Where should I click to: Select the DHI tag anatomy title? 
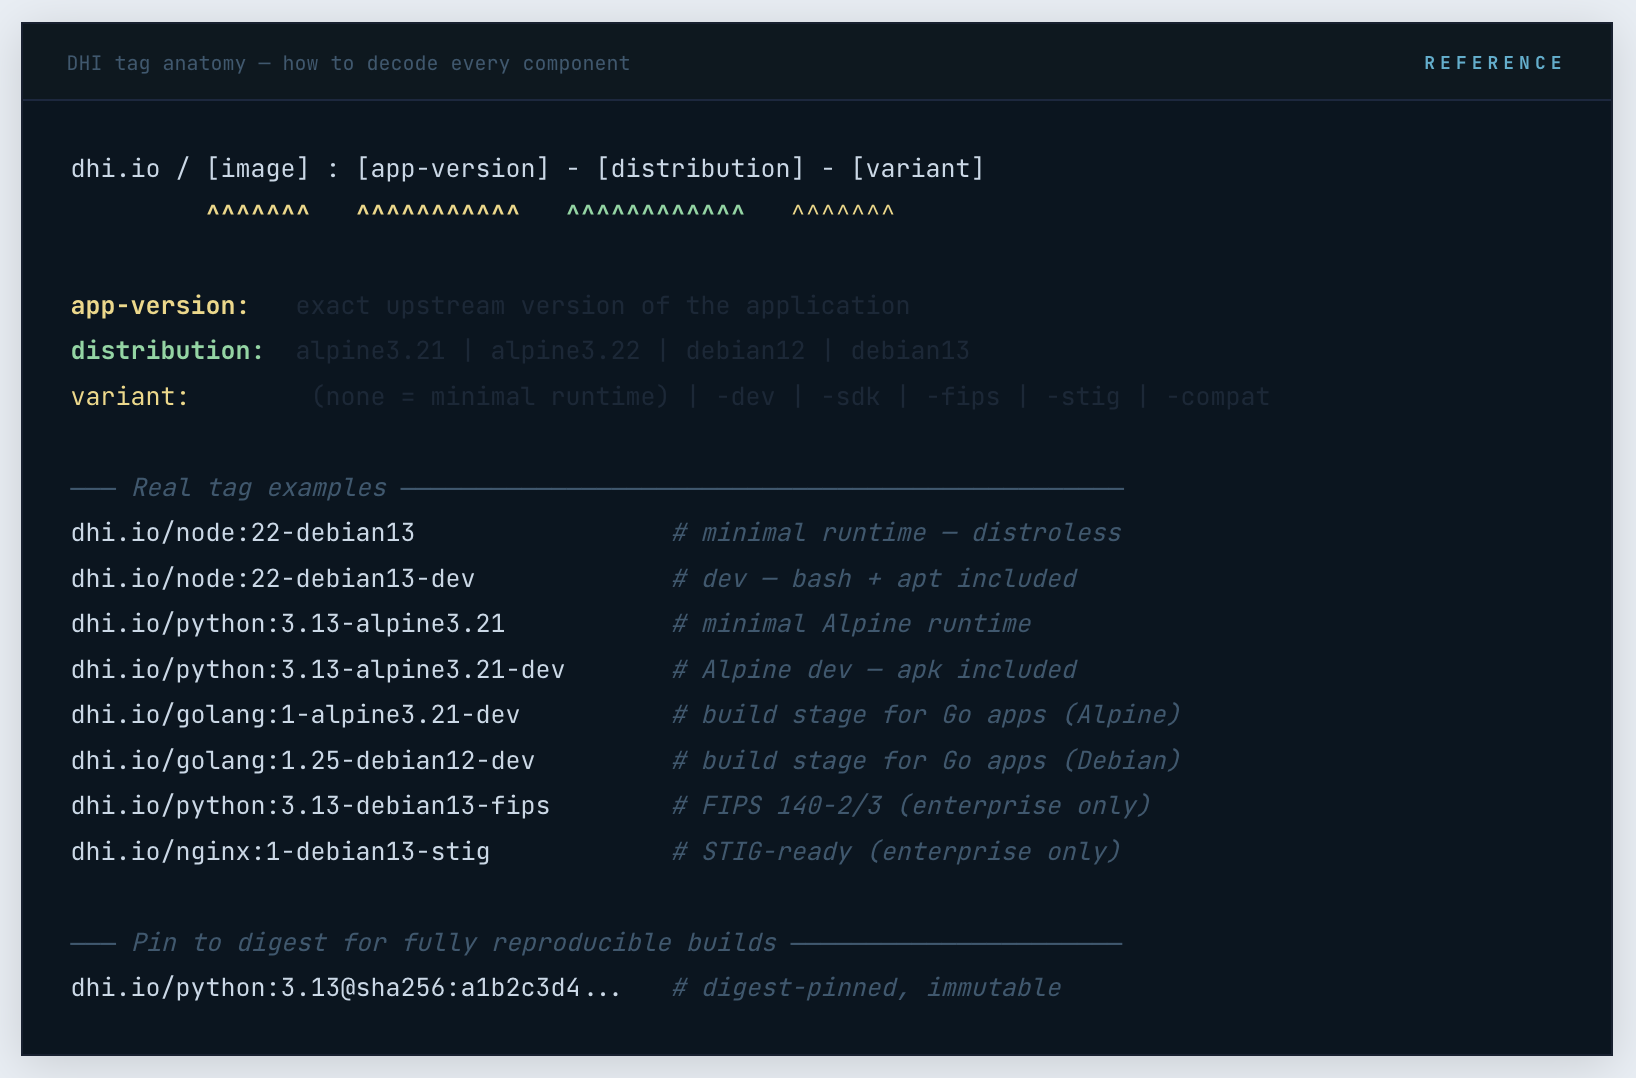348,62
